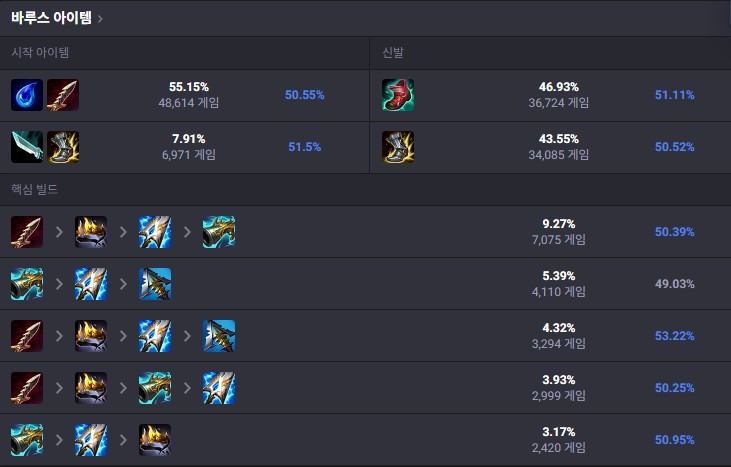Click the 51.11% win rate for red boots
The width and height of the screenshot is (731, 467).
pyautogui.click(x=675, y=95)
